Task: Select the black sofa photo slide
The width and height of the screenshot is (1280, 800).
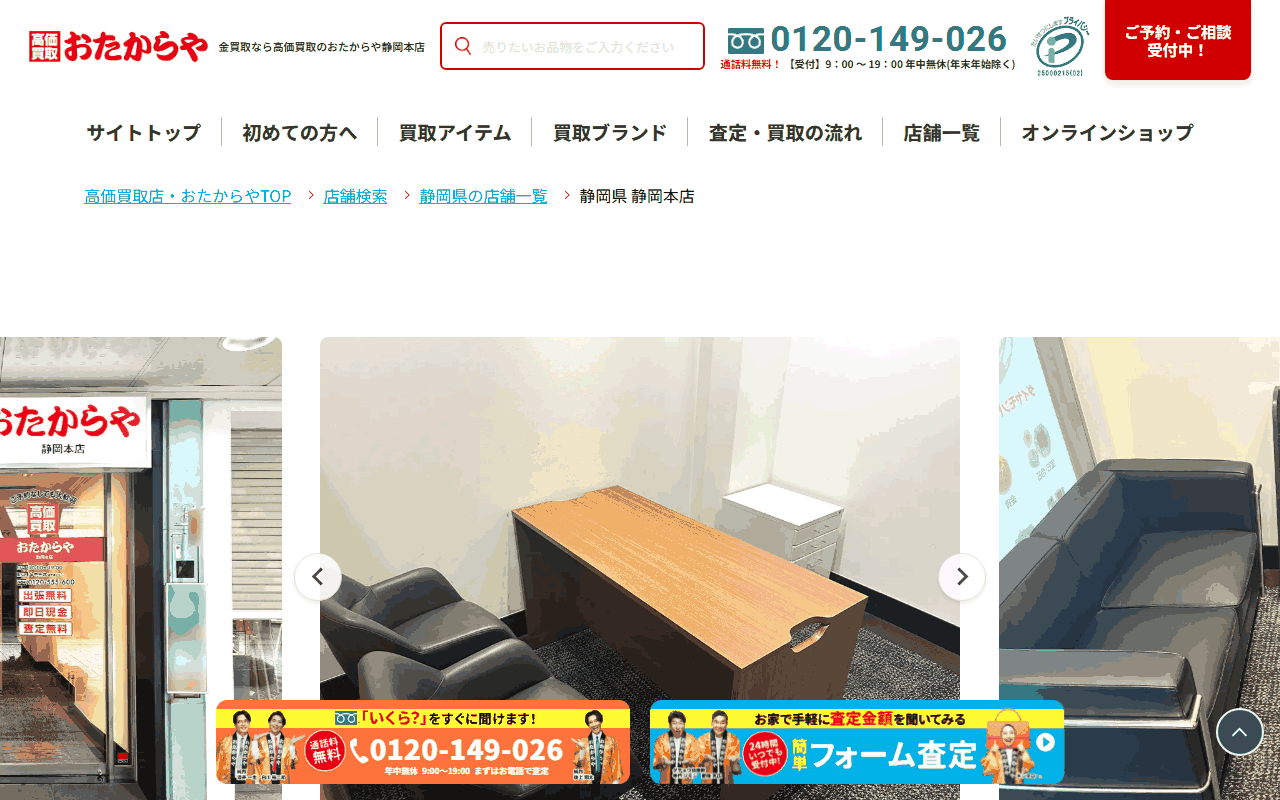Action: [x=1139, y=568]
